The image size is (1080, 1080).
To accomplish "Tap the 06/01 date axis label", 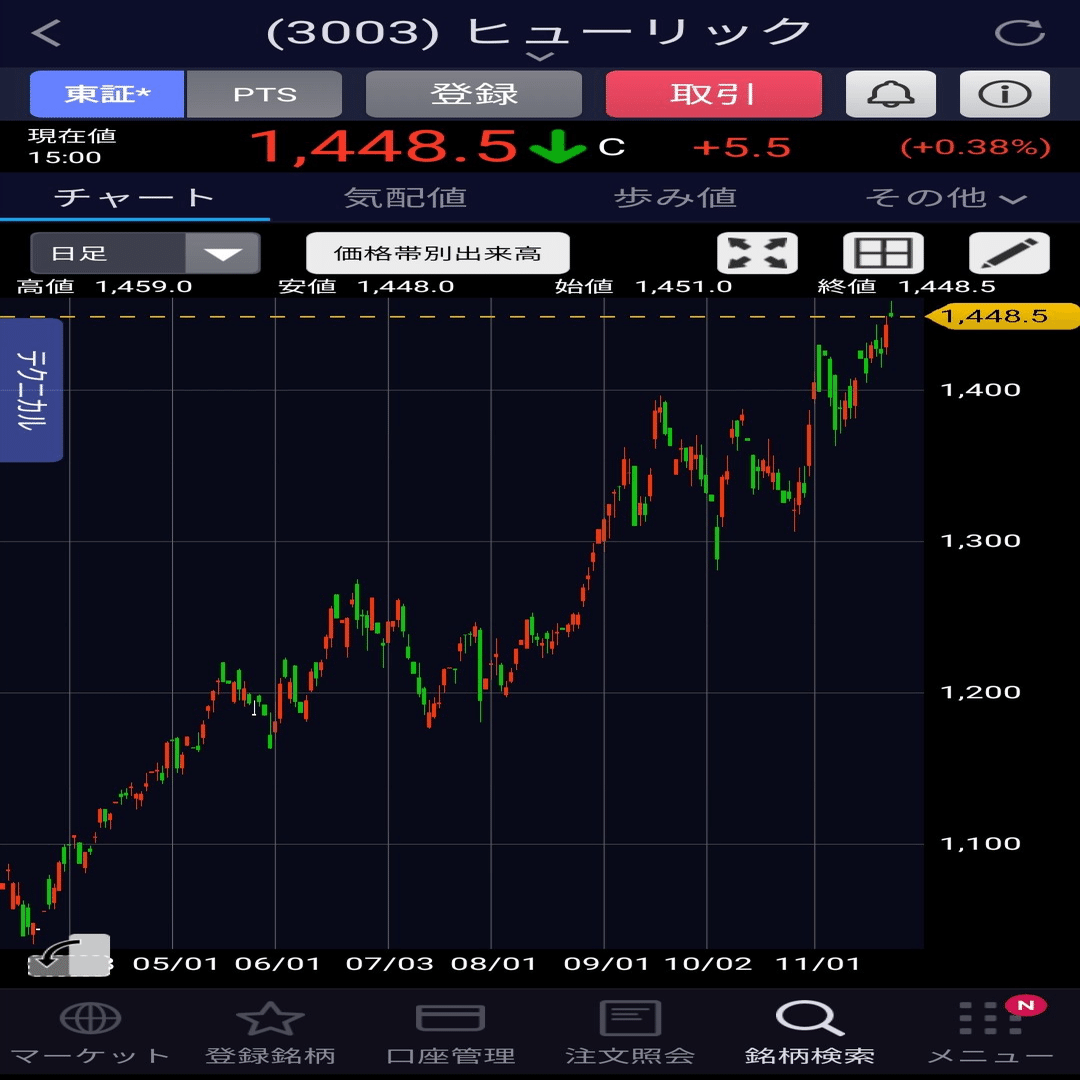I will click(278, 964).
